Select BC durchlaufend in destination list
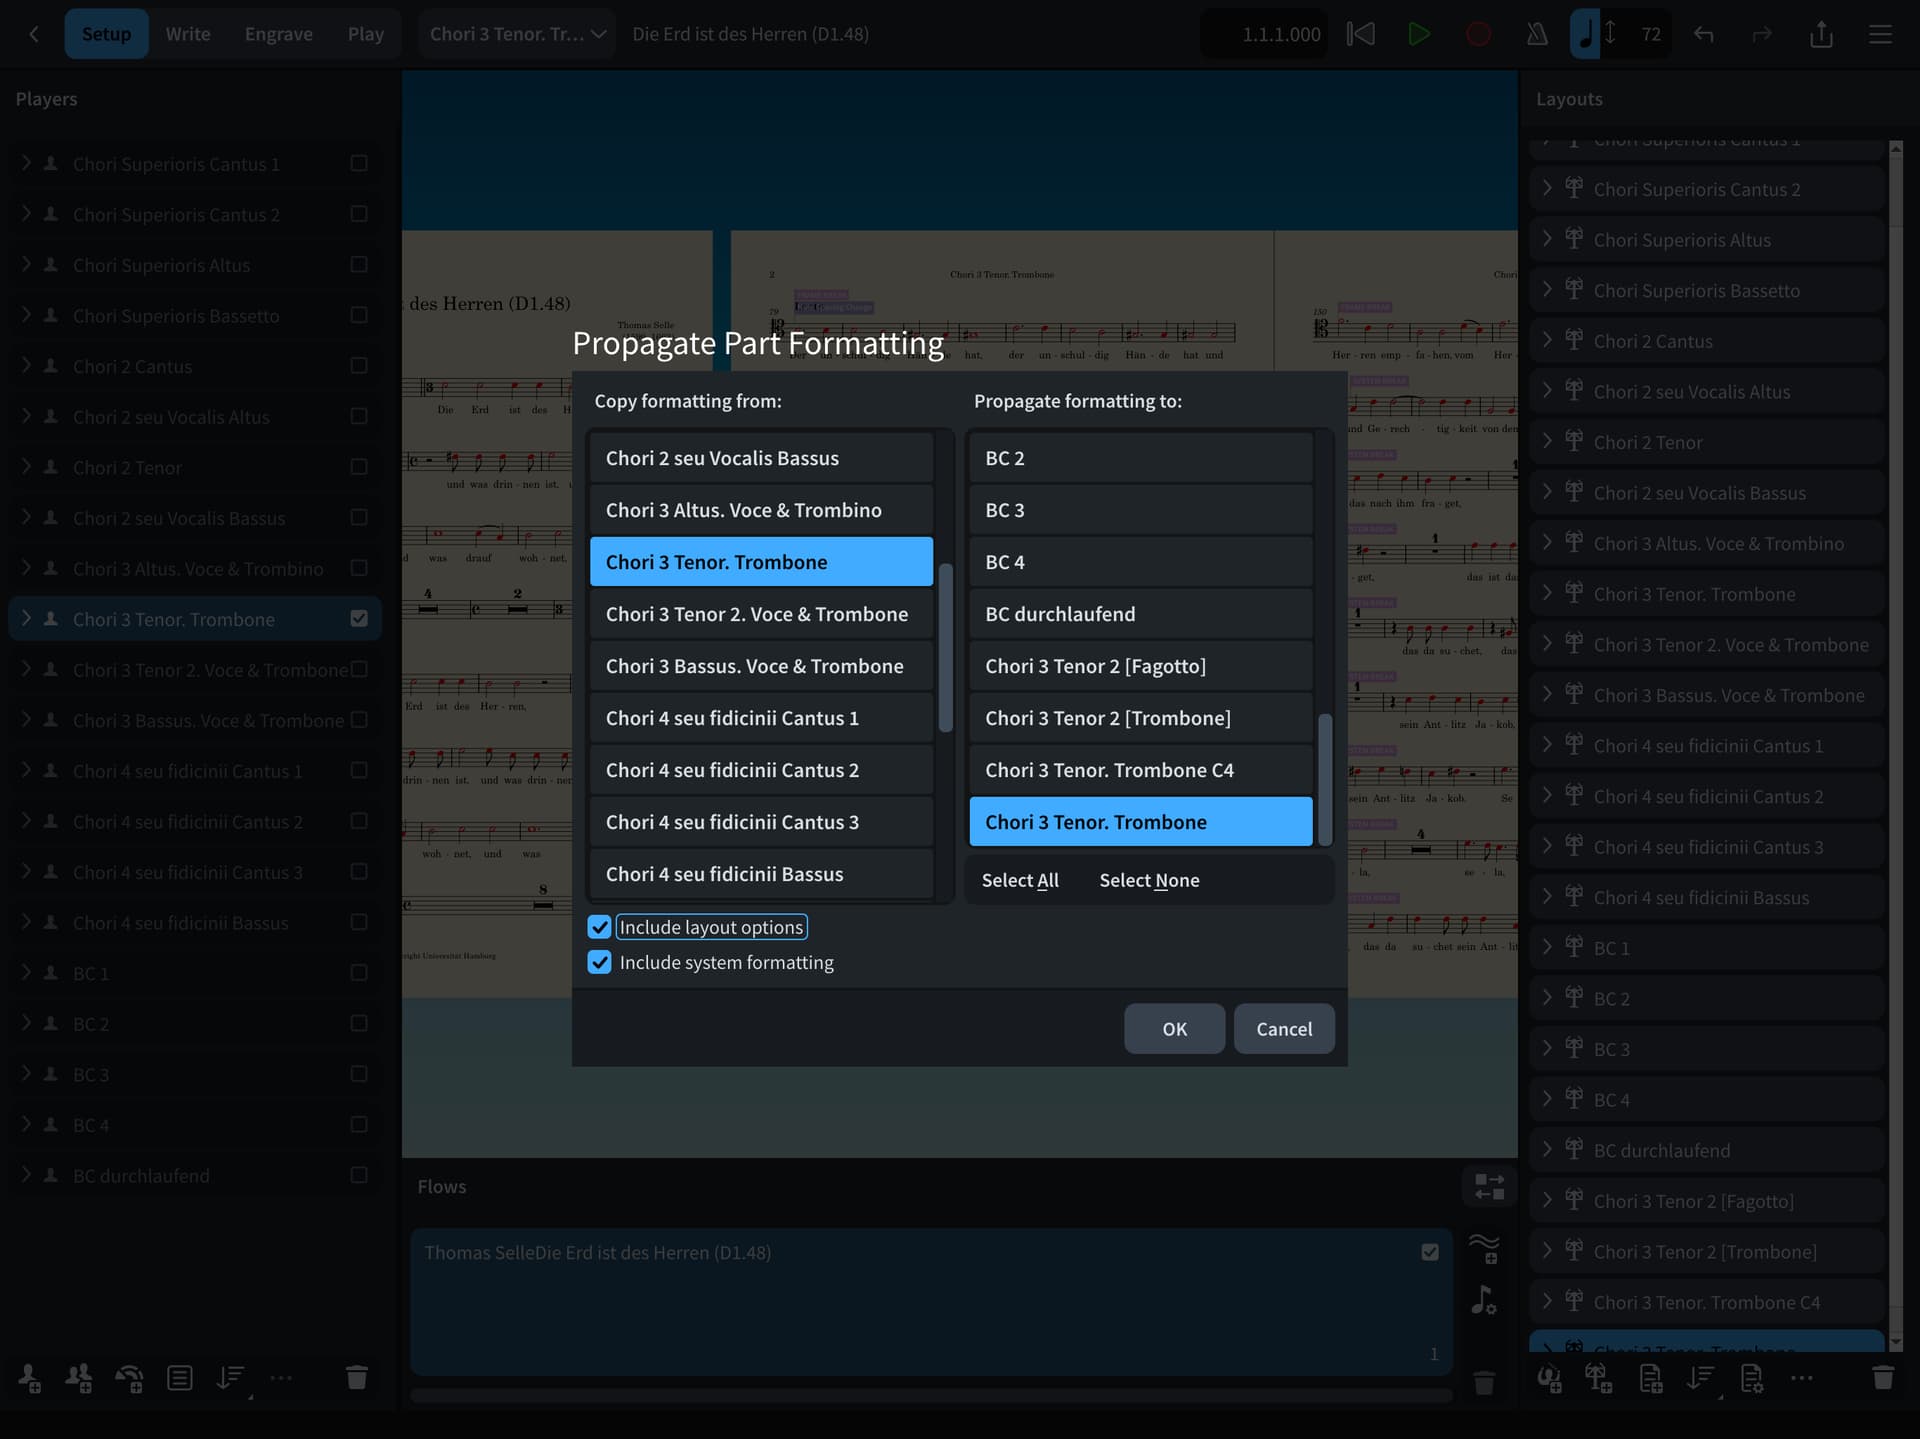This screenshot has width=1920, height=1439. click(x=1140, y=614)
